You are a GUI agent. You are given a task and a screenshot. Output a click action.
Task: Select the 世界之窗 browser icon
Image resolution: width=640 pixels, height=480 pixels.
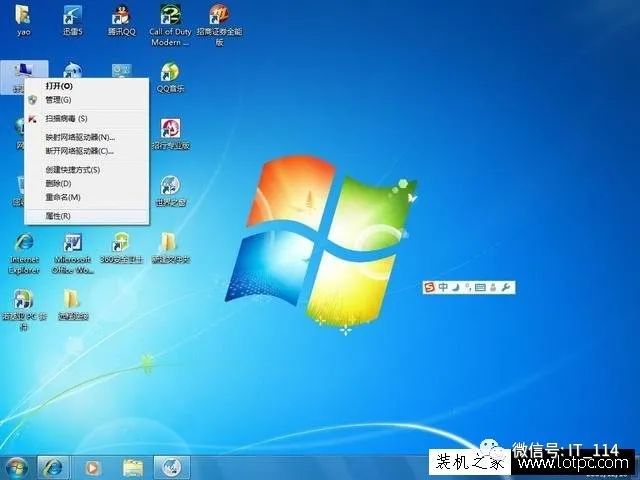171,191
